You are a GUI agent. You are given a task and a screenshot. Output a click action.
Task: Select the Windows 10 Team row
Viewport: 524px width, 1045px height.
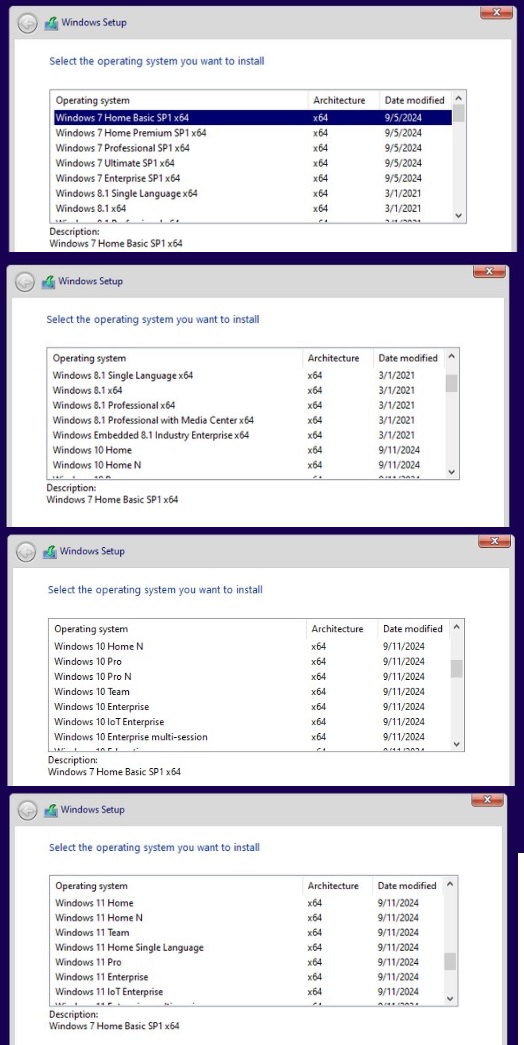pyautogui.click(x=251, y=691)
